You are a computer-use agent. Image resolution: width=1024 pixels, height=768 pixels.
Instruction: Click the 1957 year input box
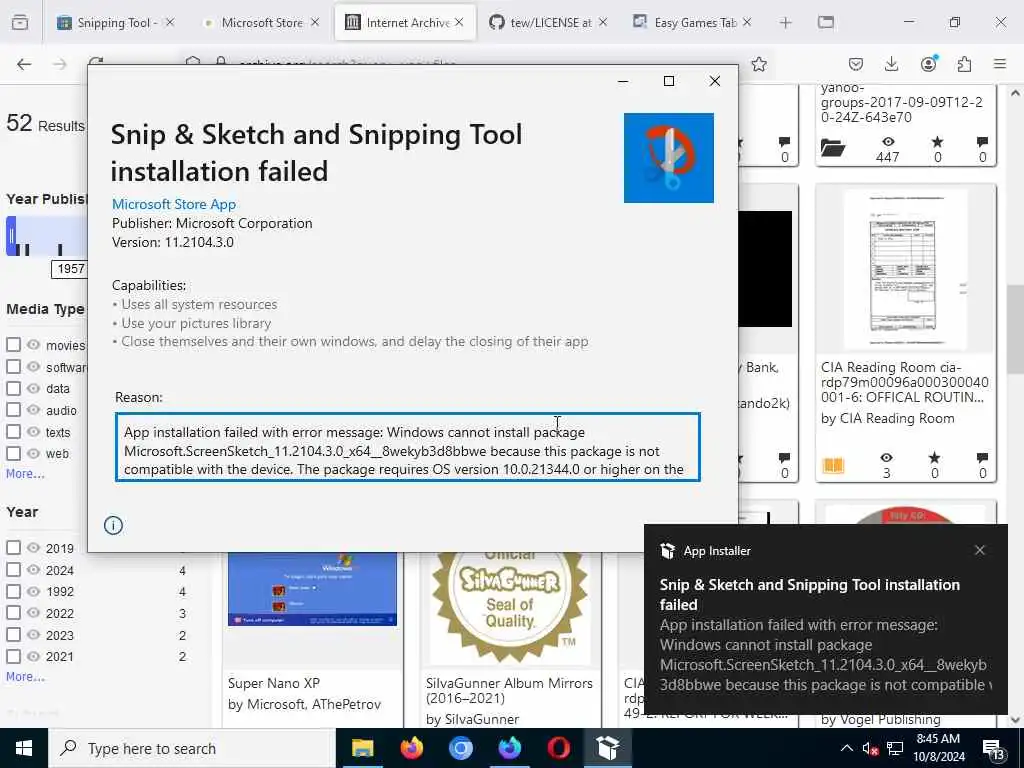[69, 268]
